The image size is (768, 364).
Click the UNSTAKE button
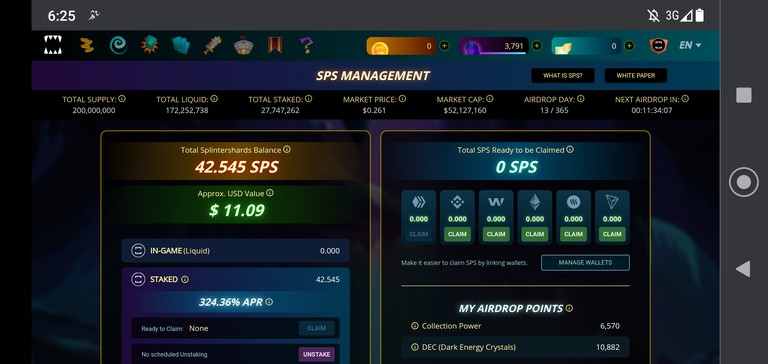point(316,354)
